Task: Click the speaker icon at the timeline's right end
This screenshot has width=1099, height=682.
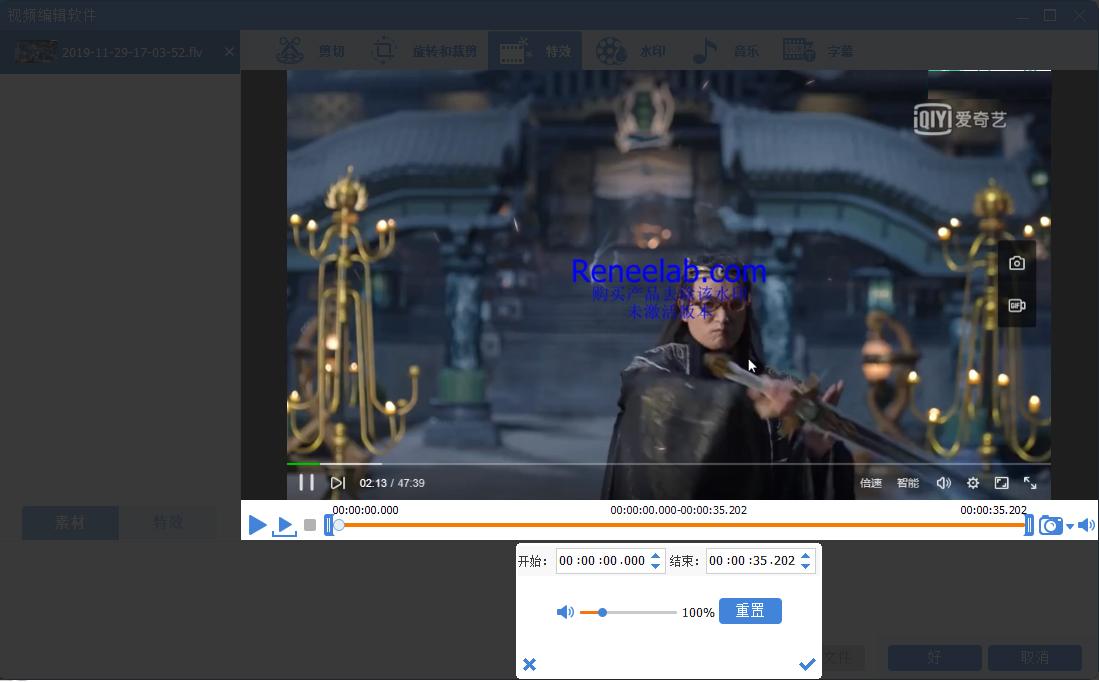Action: click(1086, 525)
